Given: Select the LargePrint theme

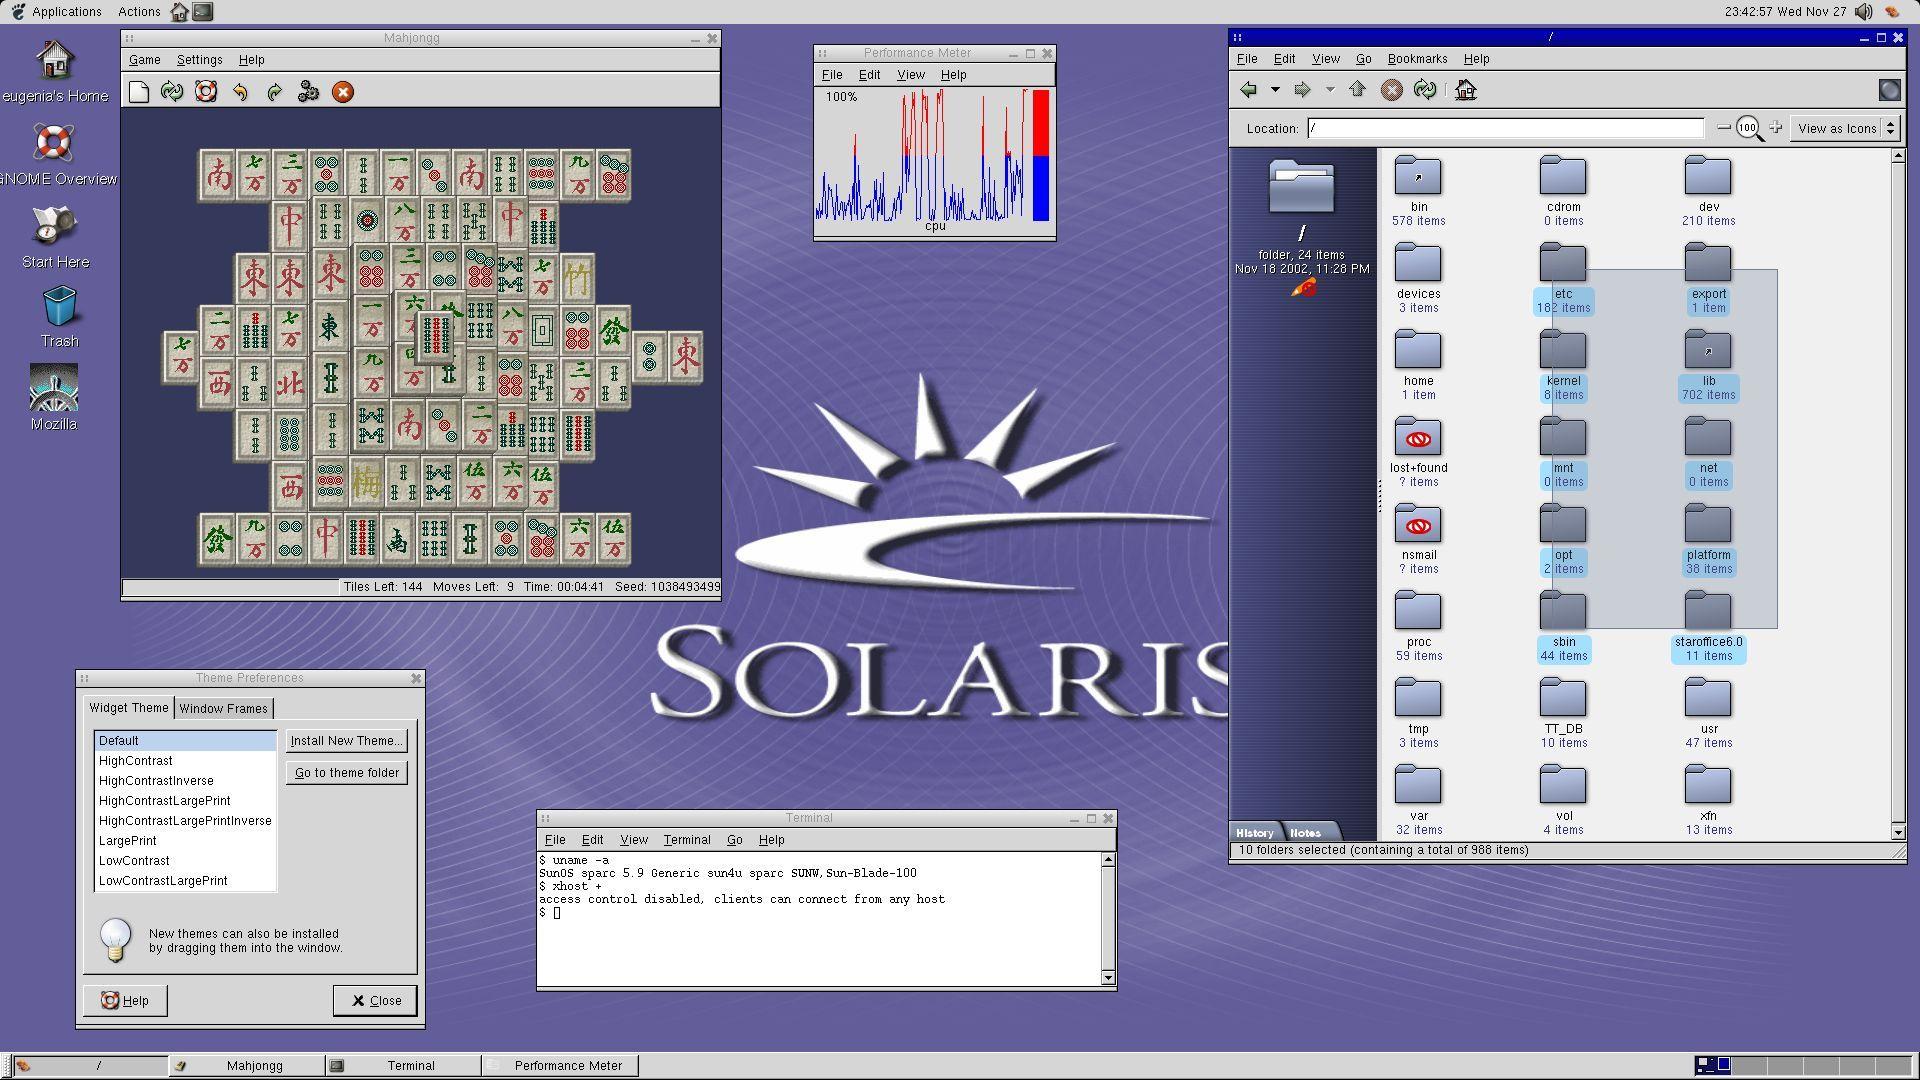Looking at the screenshot, I should coord(185,841).
